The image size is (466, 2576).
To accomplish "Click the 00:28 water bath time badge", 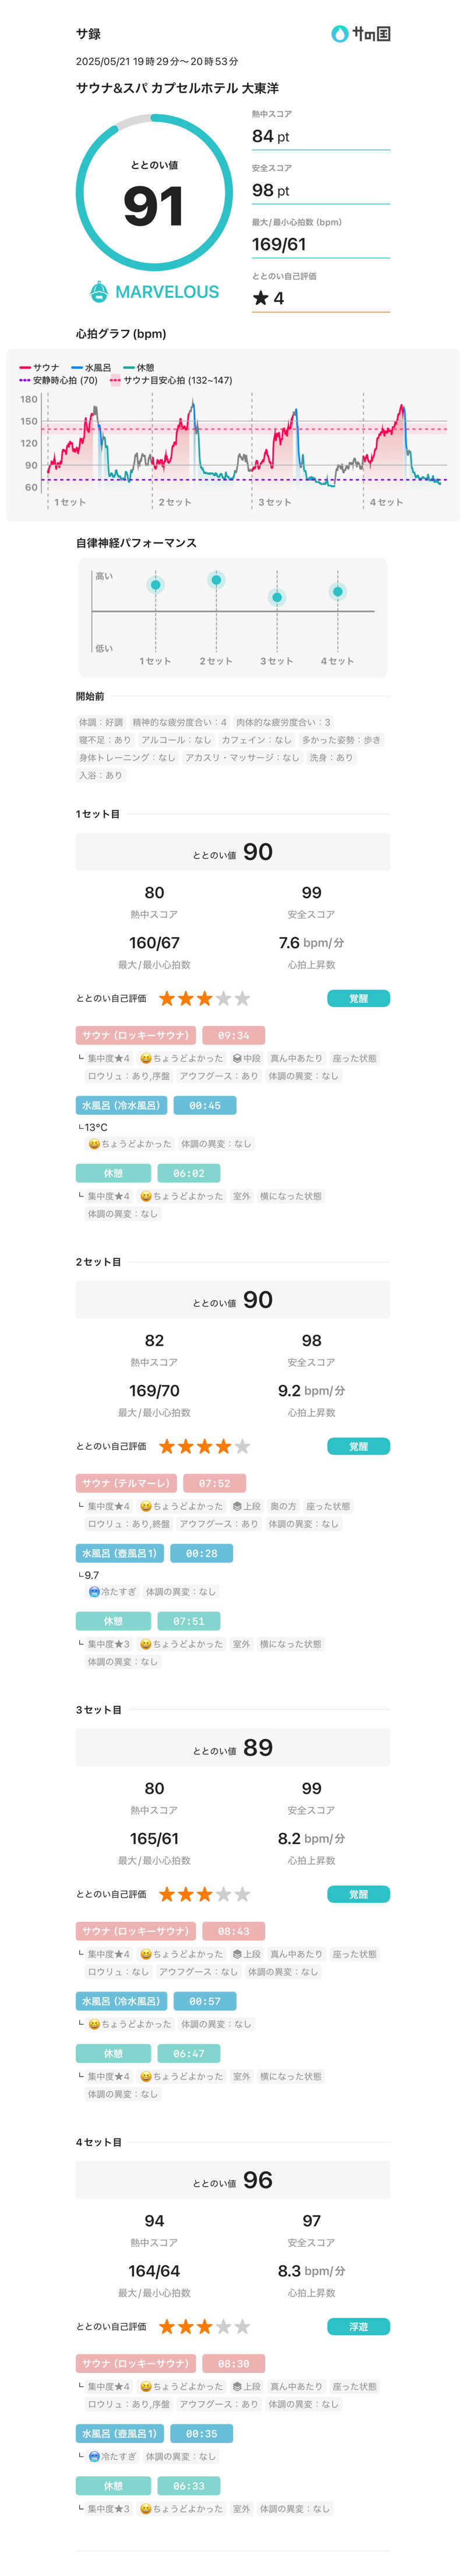I will (x=201, y=1553).
